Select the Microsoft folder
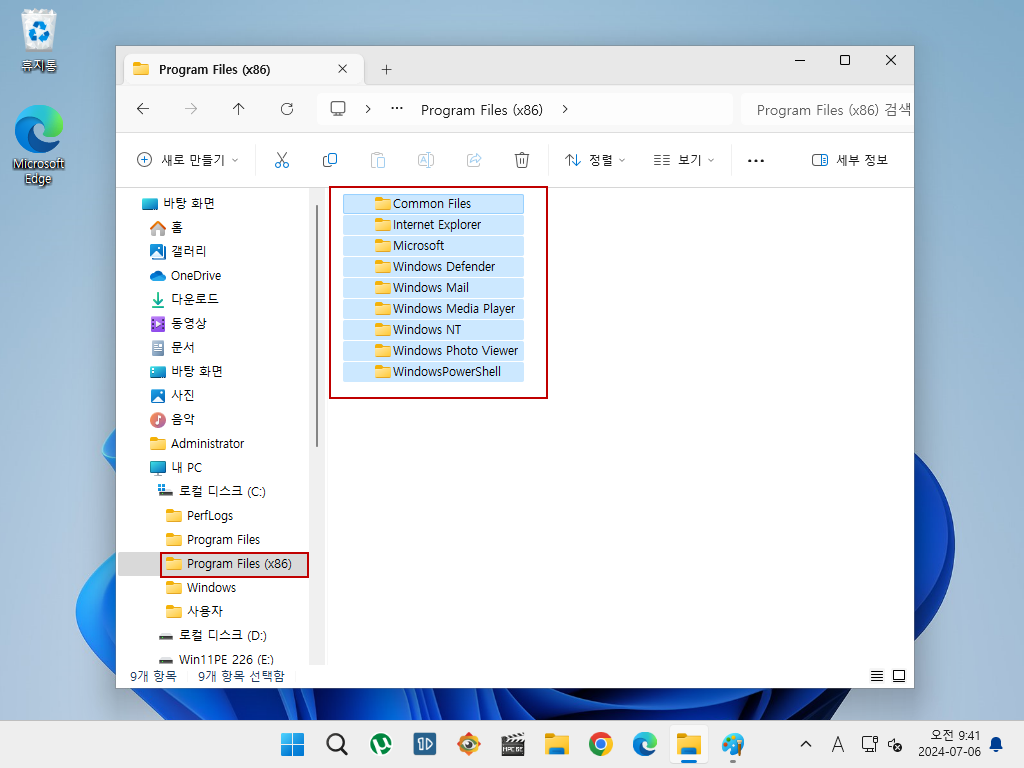Screen dimensions: 1024x768 [433, 246]
